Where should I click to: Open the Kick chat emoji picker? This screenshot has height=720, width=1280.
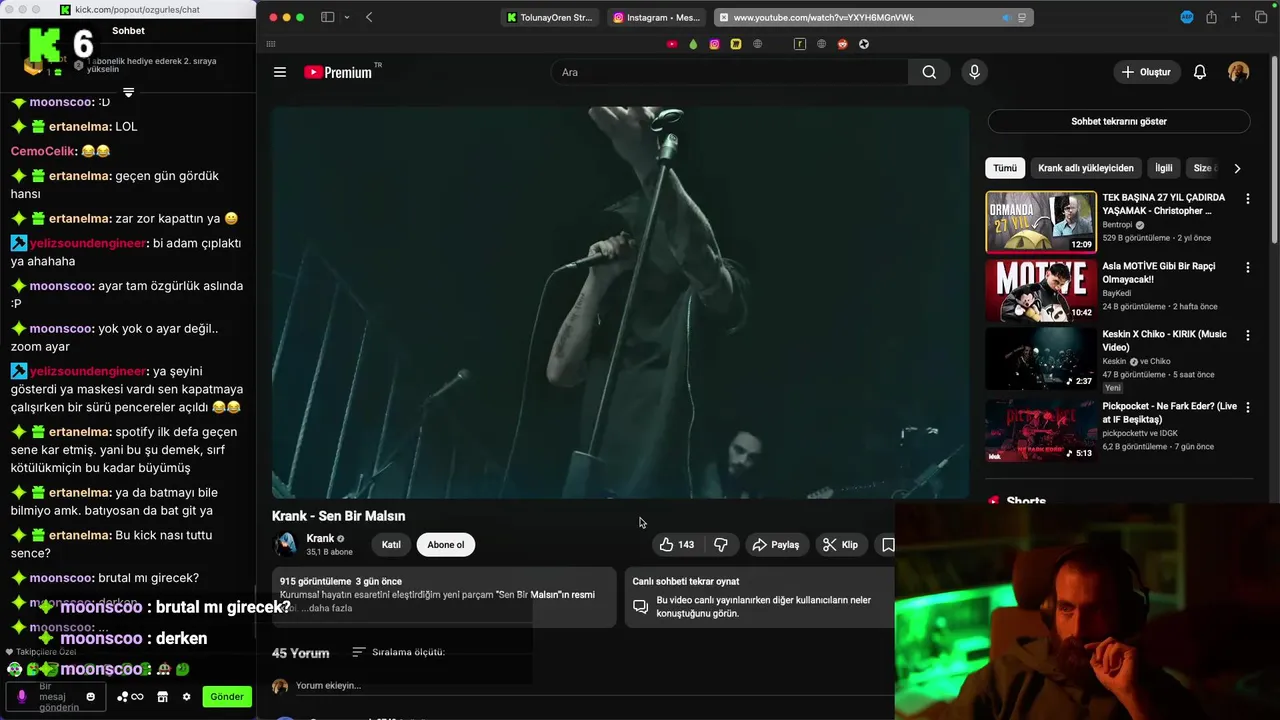click(x=90, y=697)
